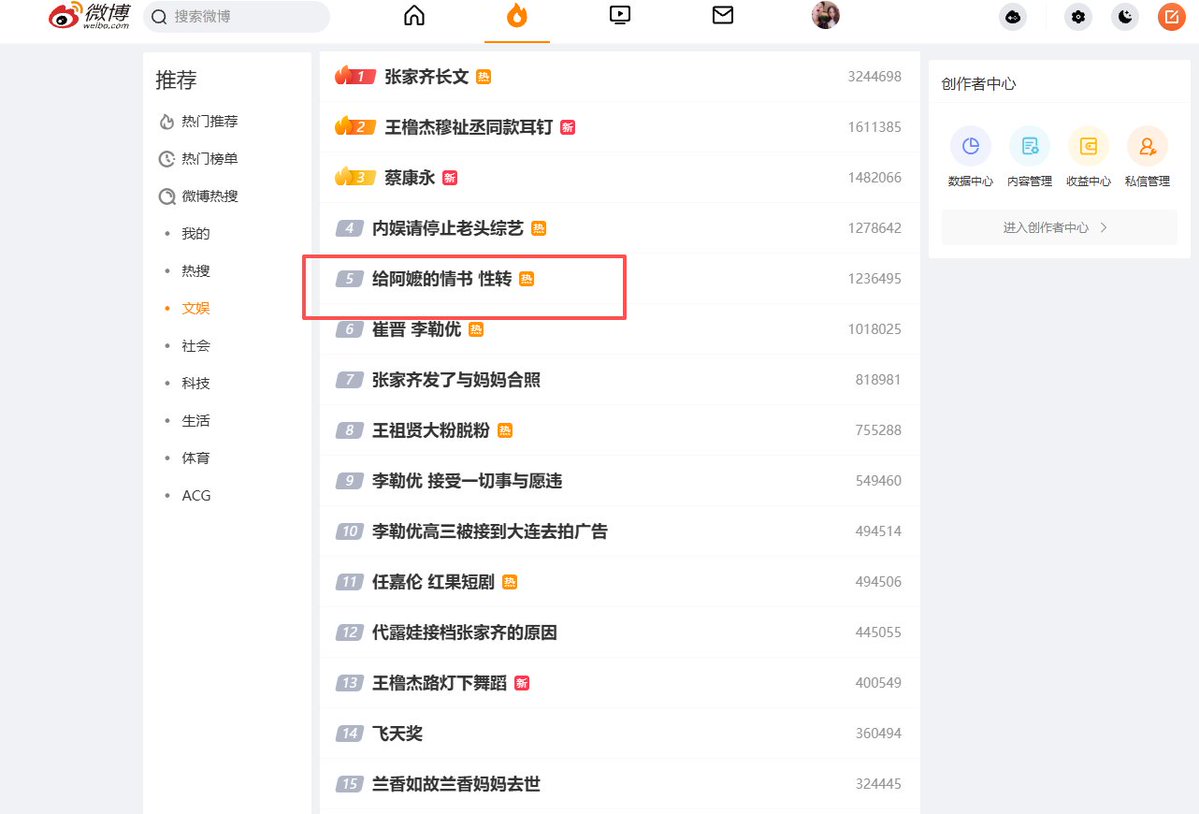Click the rank 4 number badge
This screenshot has height=814, width=1199.
[x=349, y=229]
